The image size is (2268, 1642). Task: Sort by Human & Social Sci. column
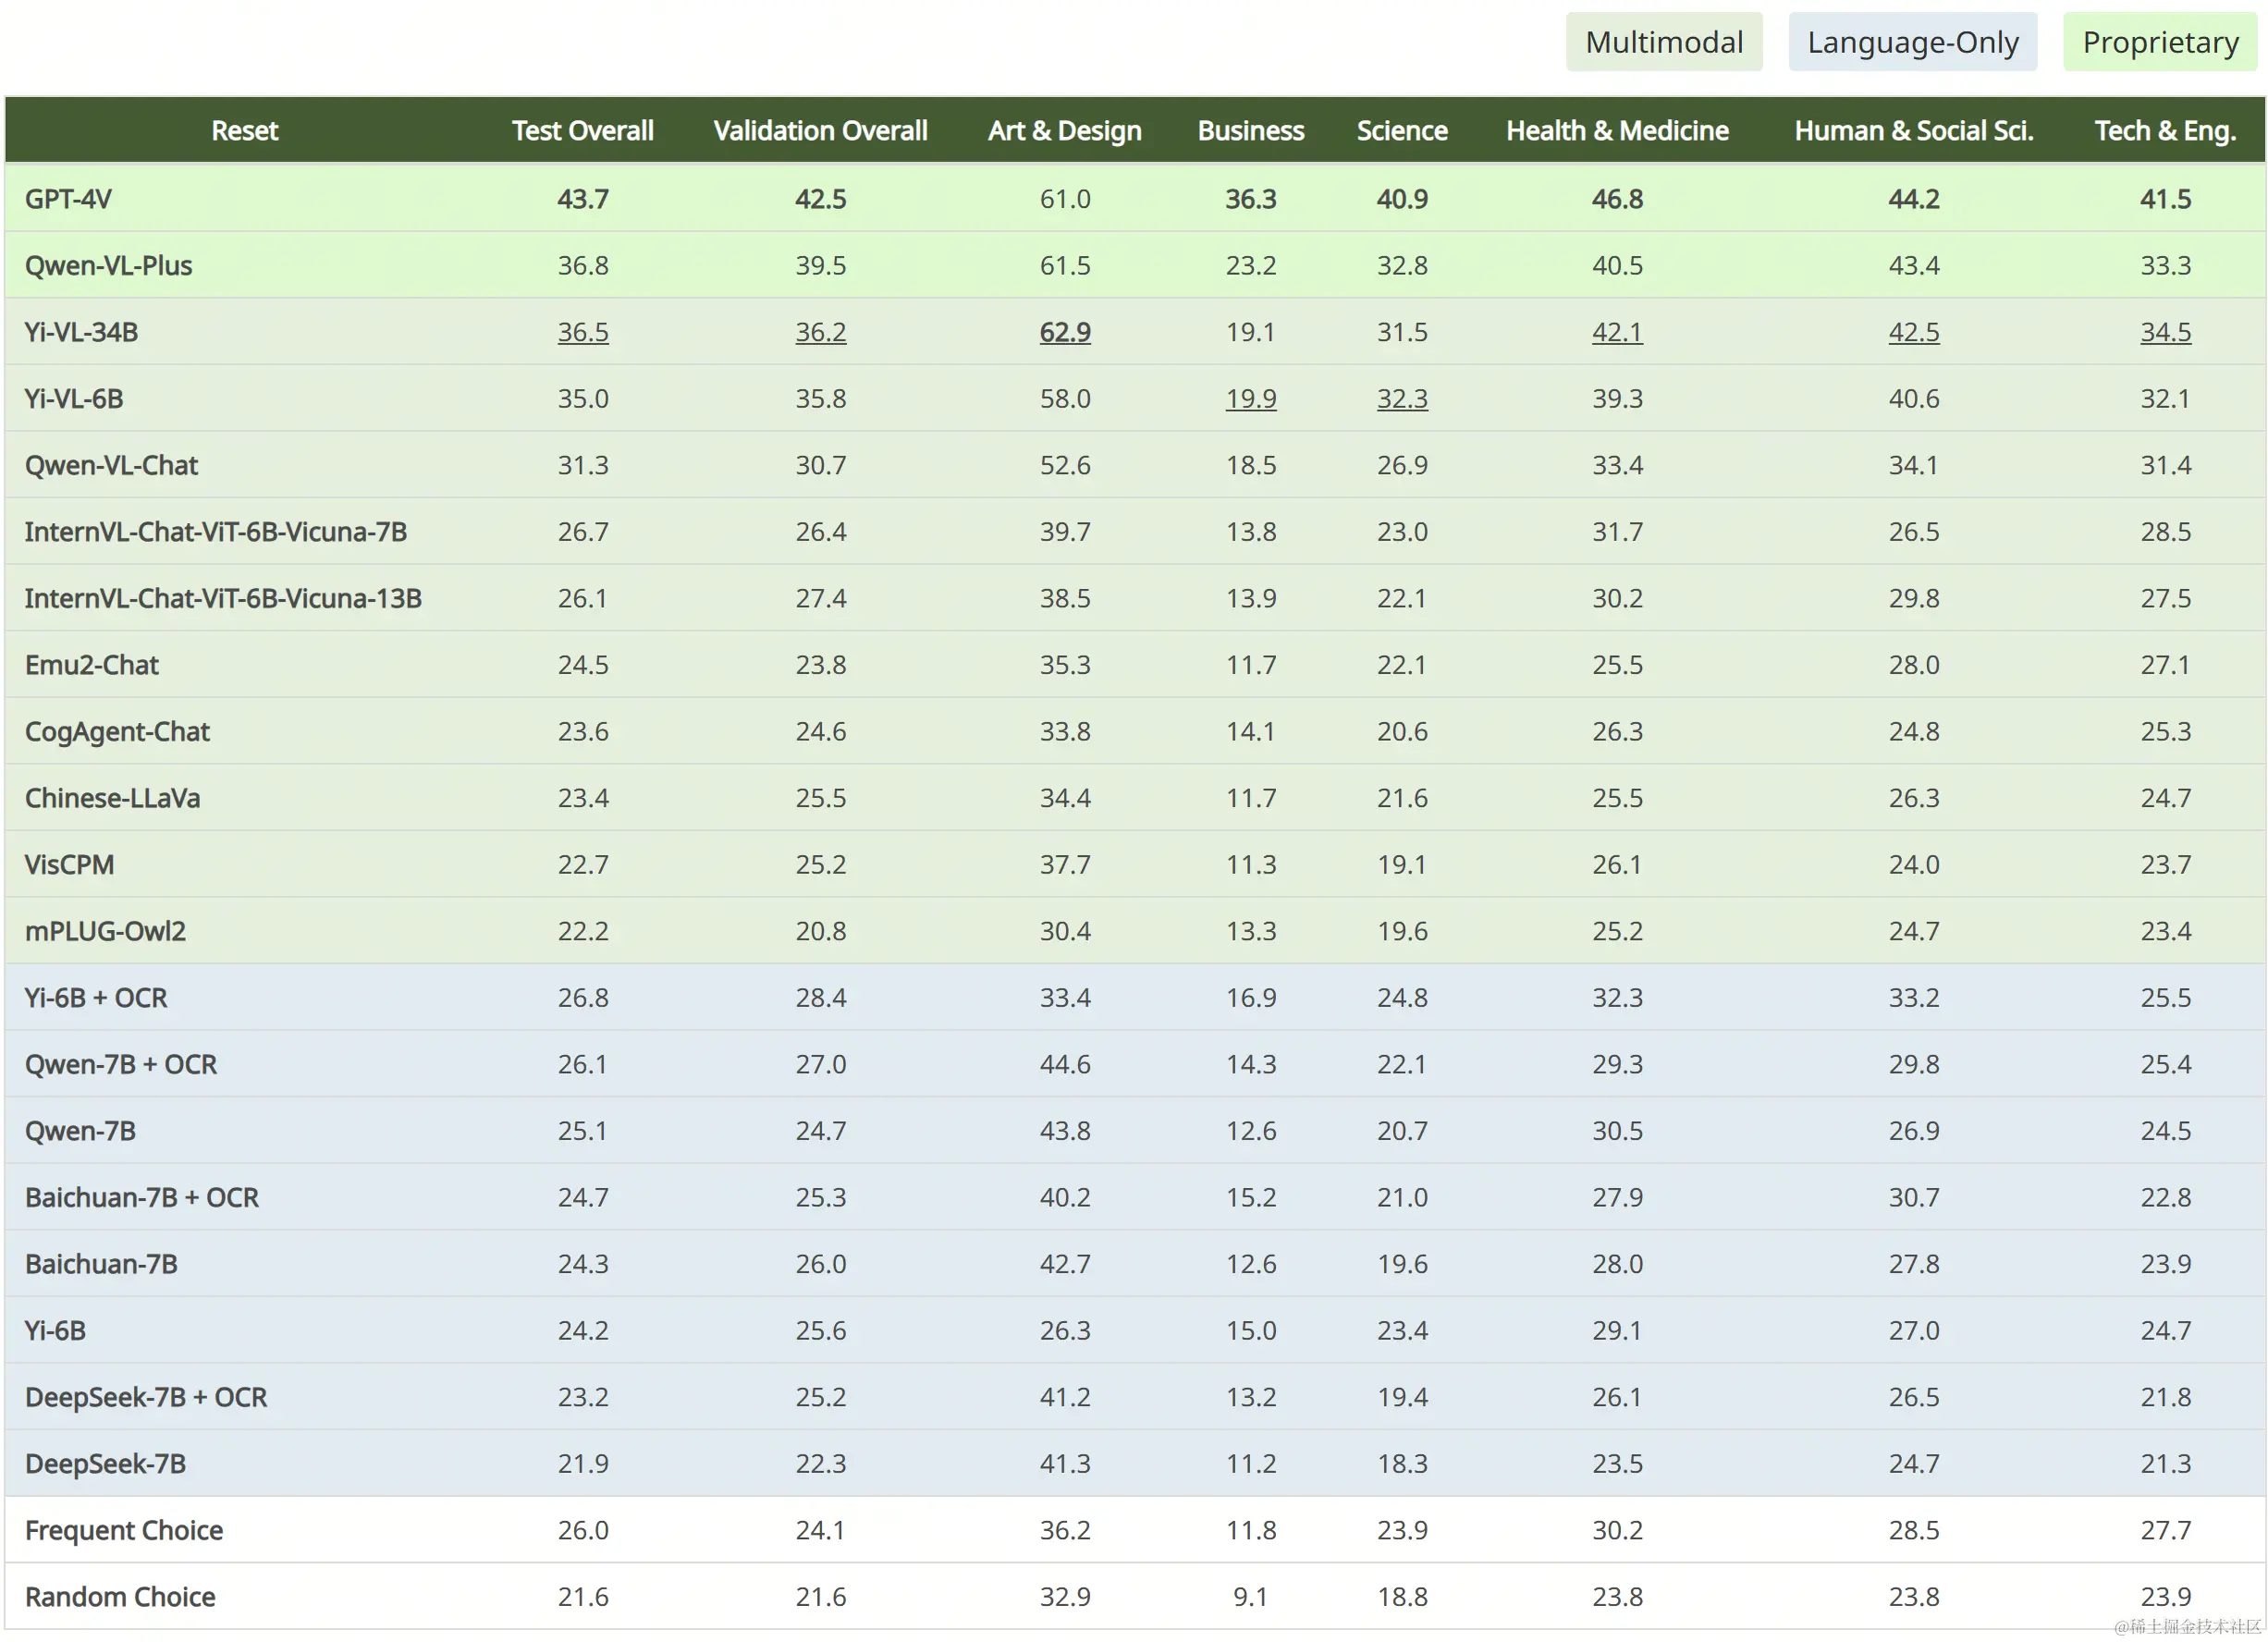1913,131
